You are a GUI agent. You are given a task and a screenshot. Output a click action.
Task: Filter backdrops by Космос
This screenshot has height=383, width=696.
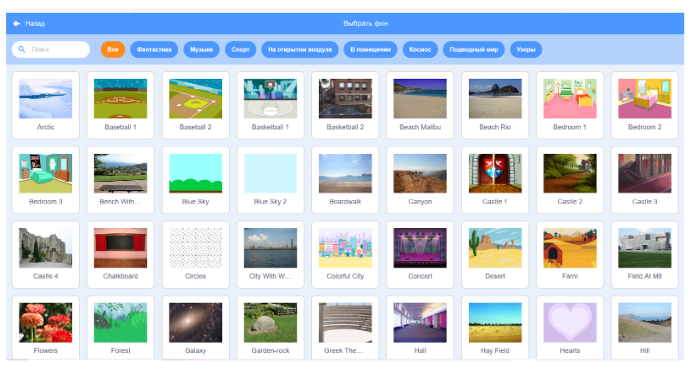coord(420,49)
